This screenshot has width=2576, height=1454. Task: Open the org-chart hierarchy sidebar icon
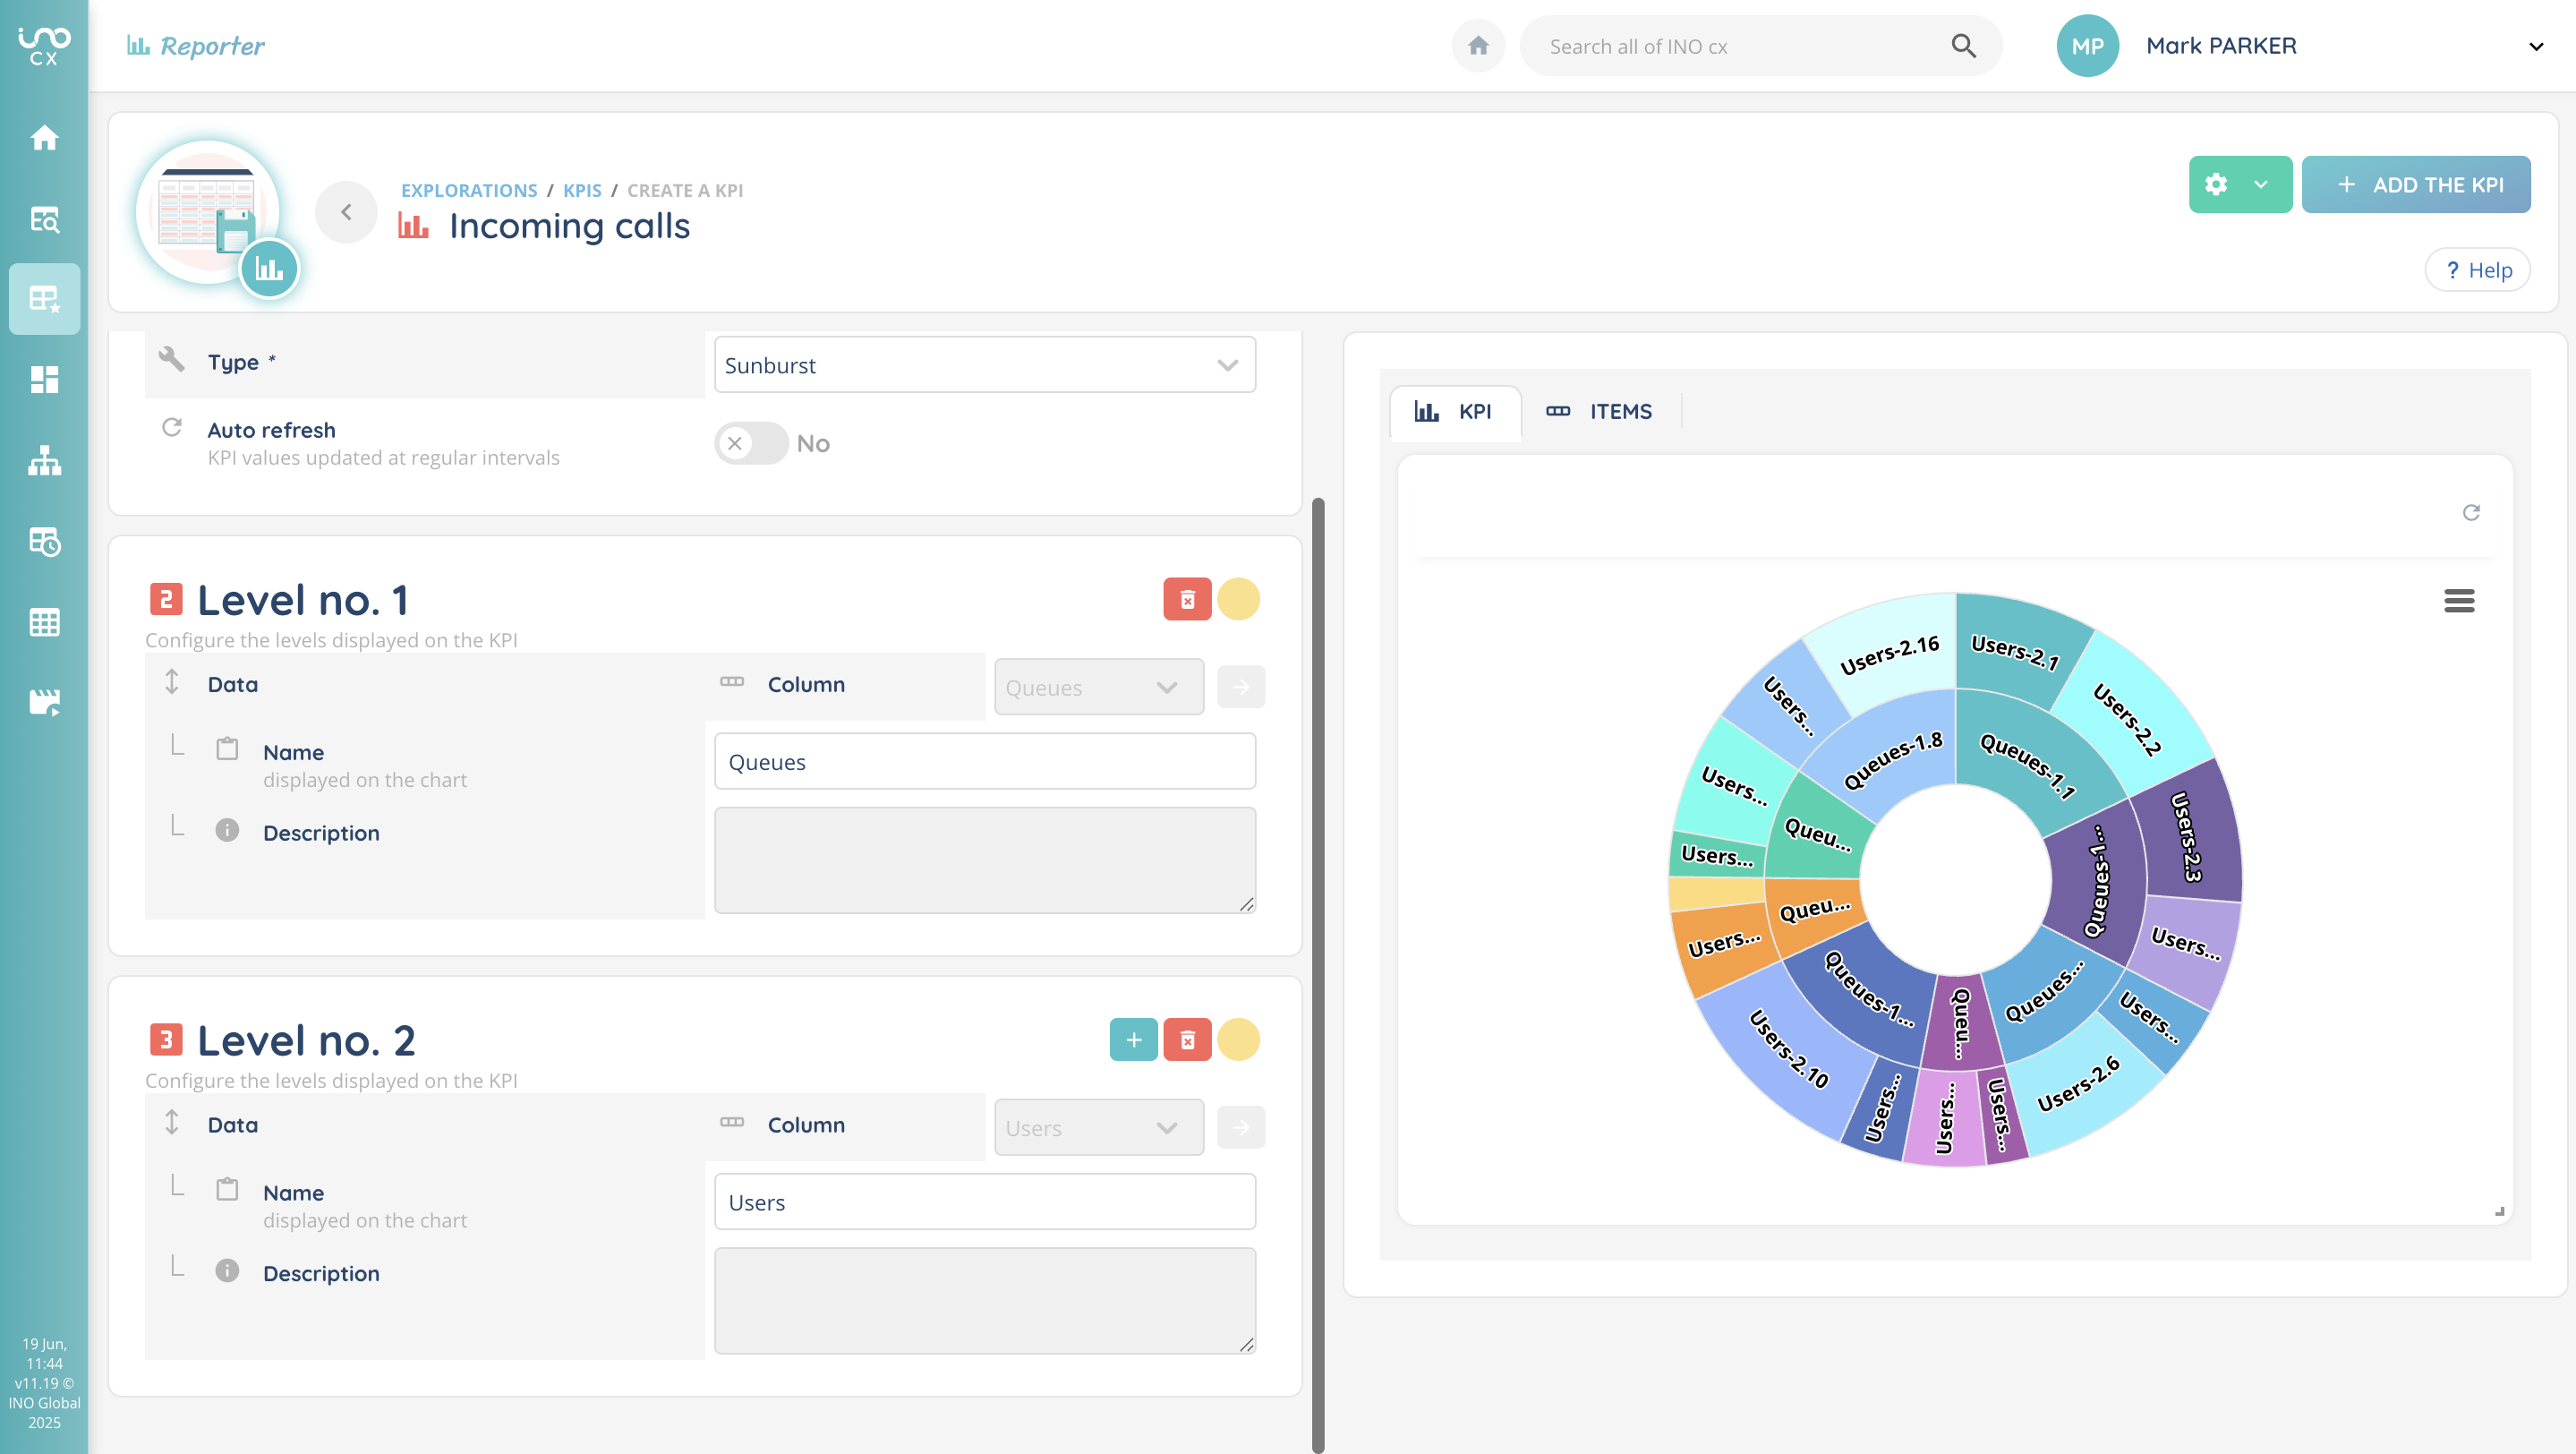click(x=44, y=461)
